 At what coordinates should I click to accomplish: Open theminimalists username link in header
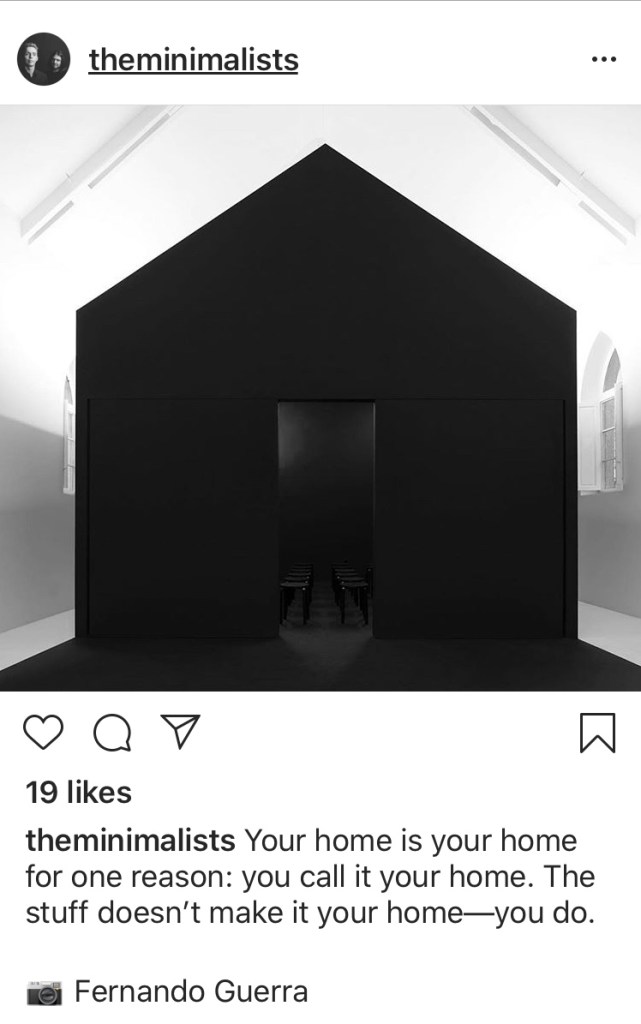(x=193, y=59)
